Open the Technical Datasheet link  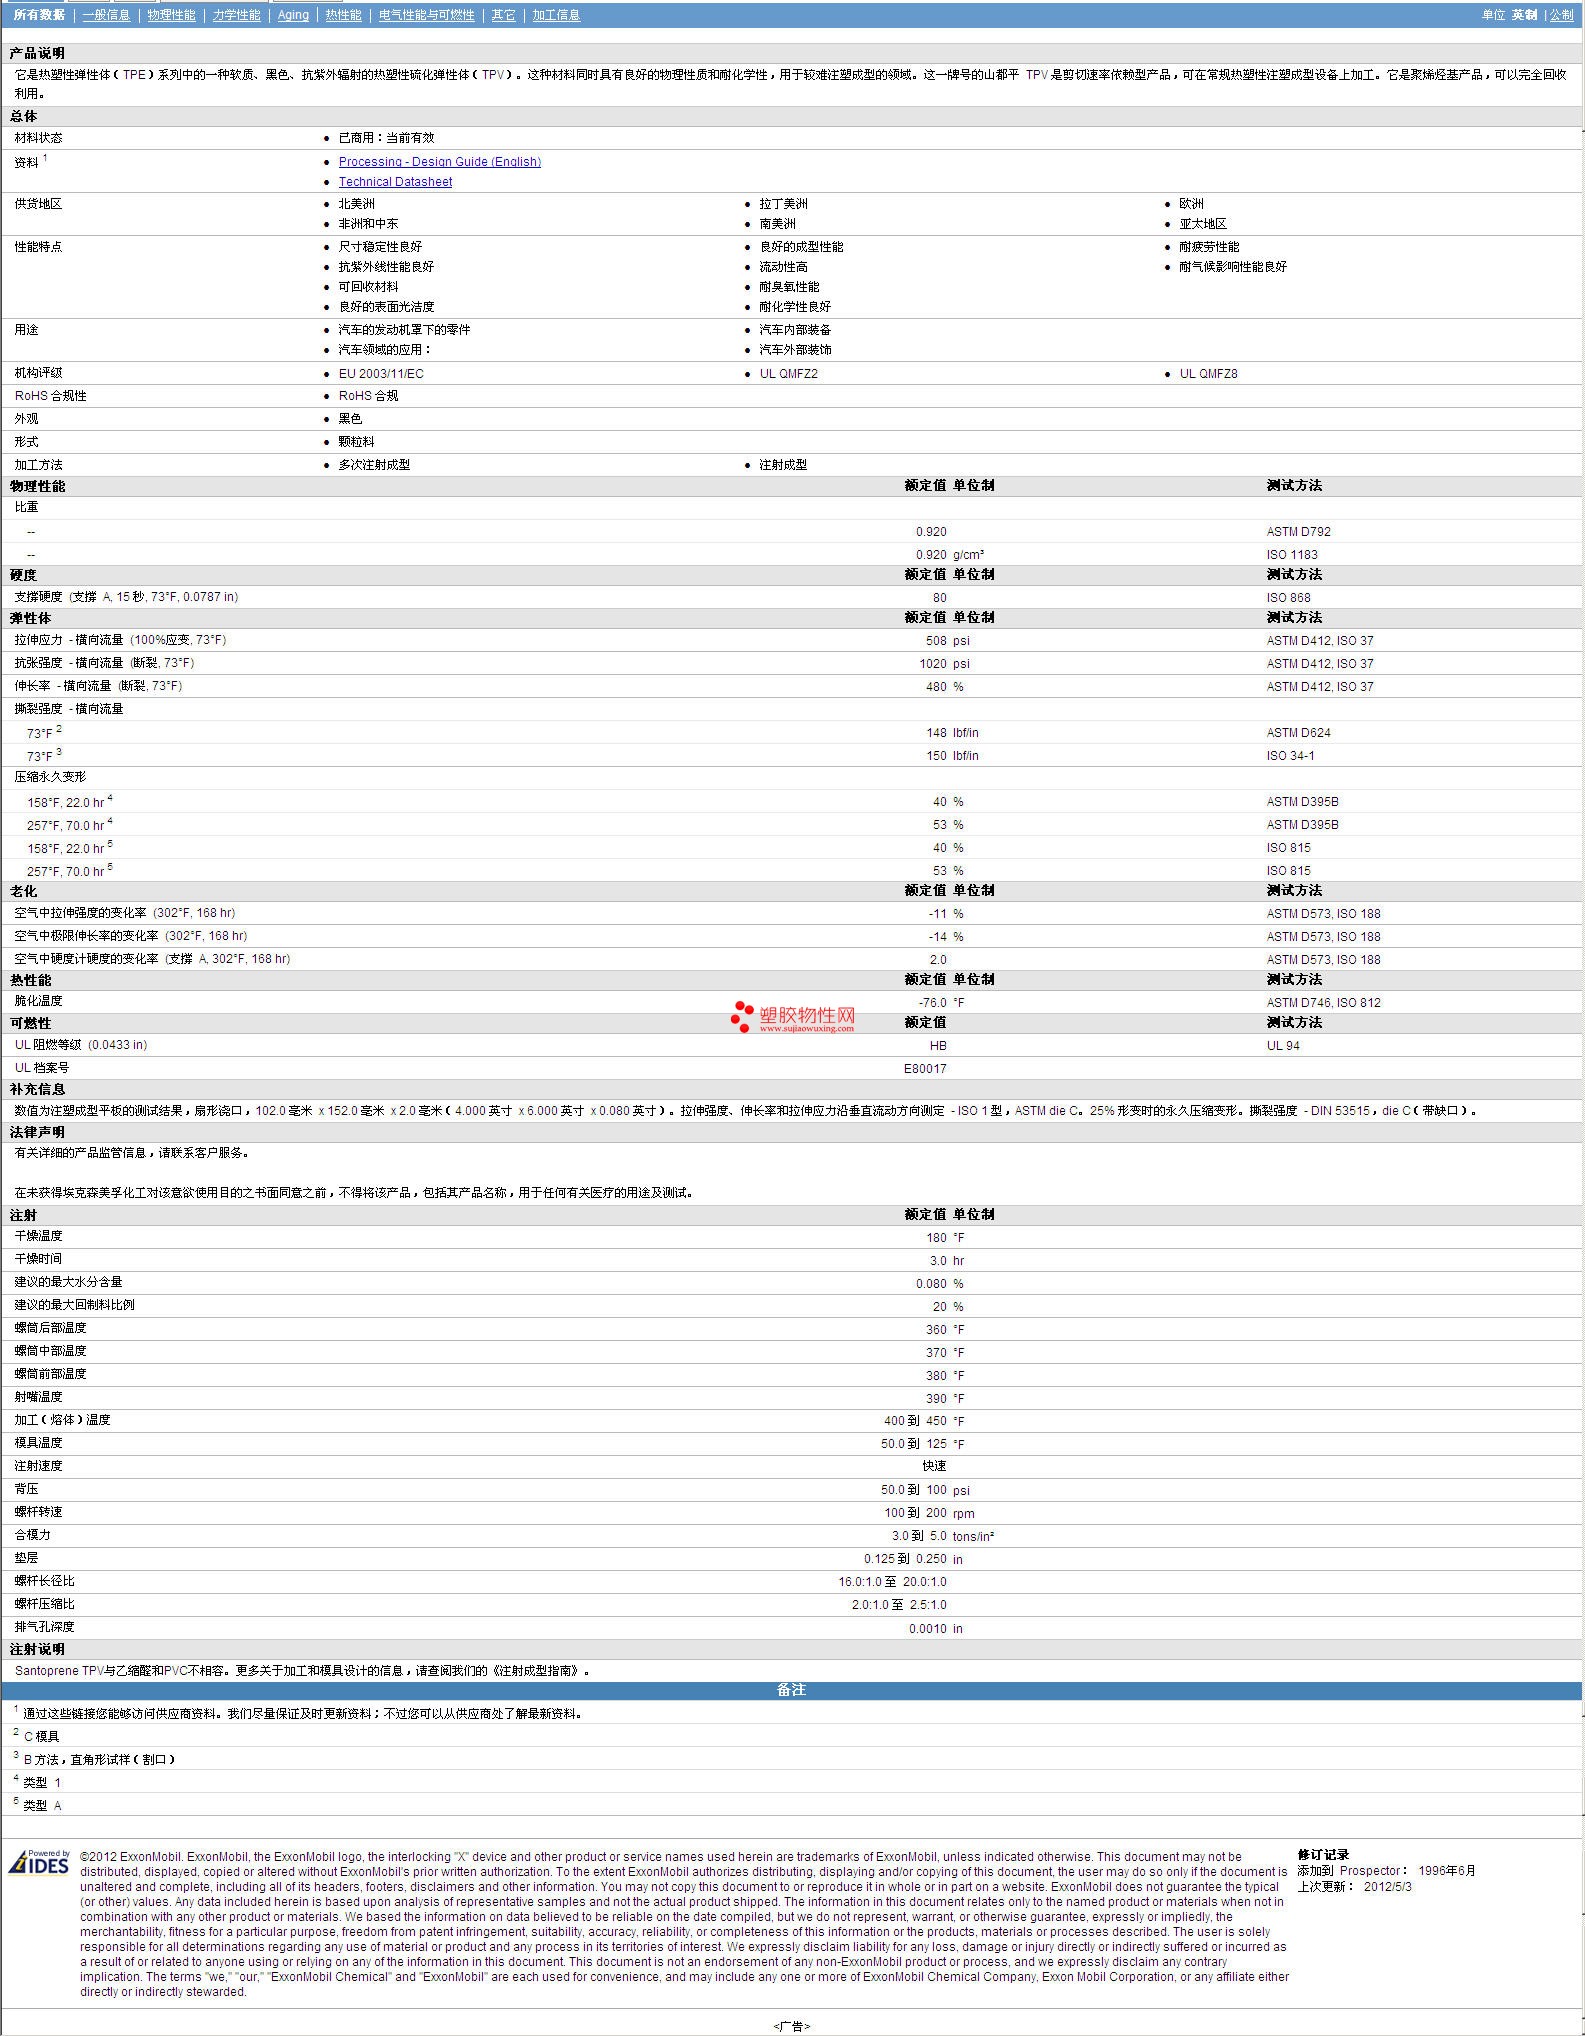[x=395, y=182]
